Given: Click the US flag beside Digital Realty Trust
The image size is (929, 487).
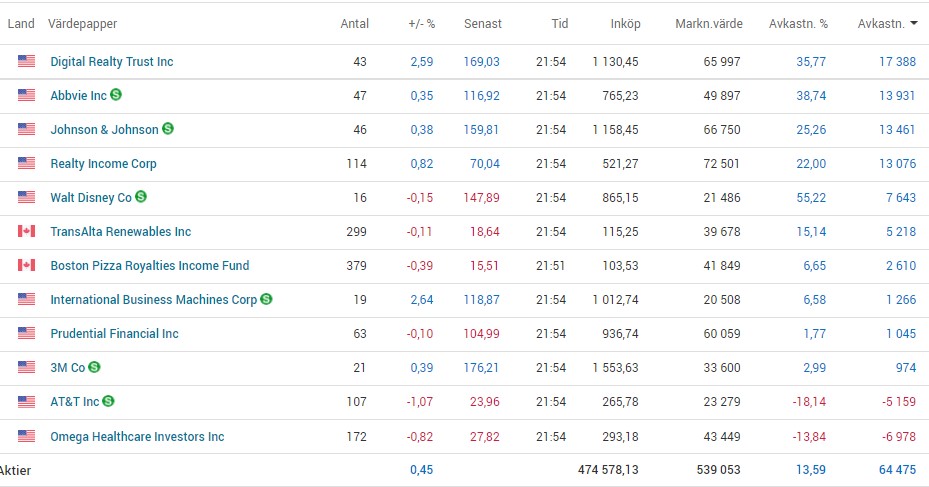Looking at the screenshot, I should [27, 61].
